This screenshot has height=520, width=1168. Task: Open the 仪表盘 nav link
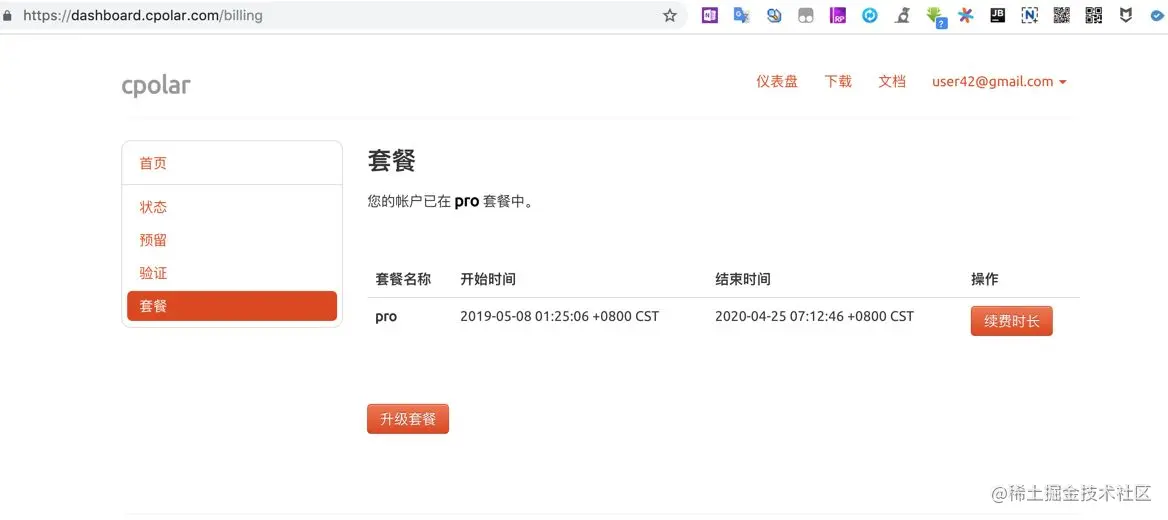(x=777, y=82)
